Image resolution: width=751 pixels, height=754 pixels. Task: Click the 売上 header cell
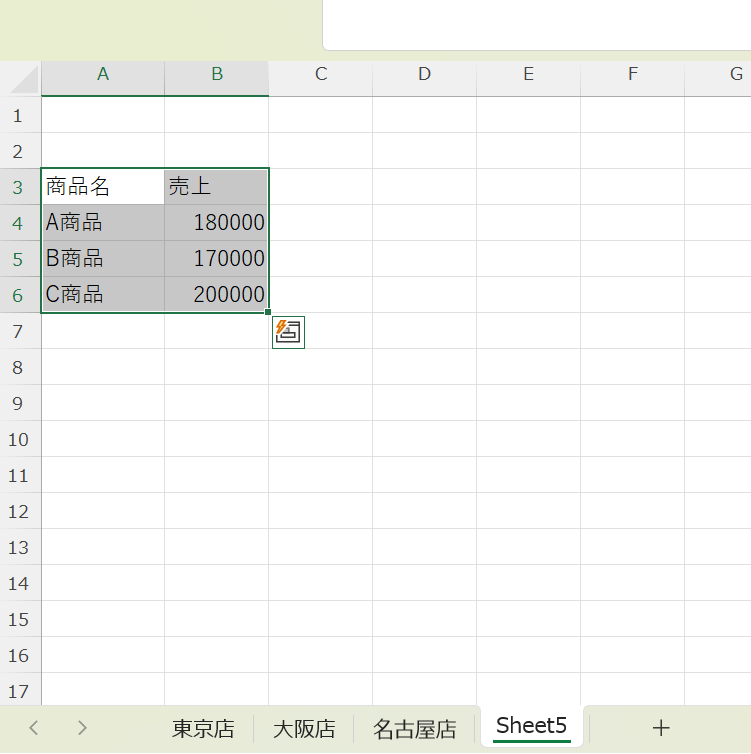[x=216, y=187]
